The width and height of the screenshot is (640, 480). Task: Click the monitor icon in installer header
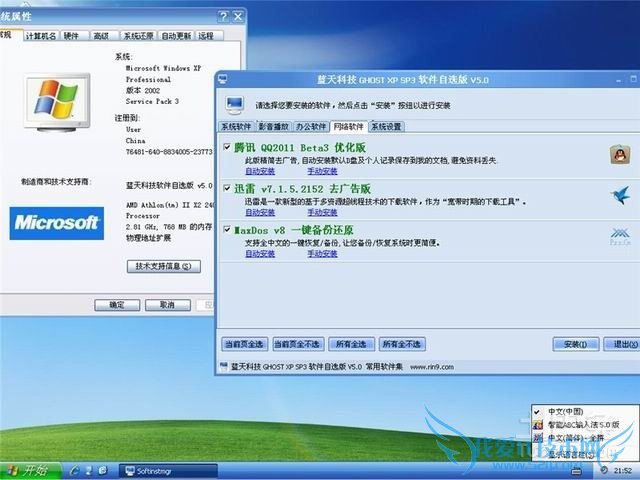click(x=234, y=102)
